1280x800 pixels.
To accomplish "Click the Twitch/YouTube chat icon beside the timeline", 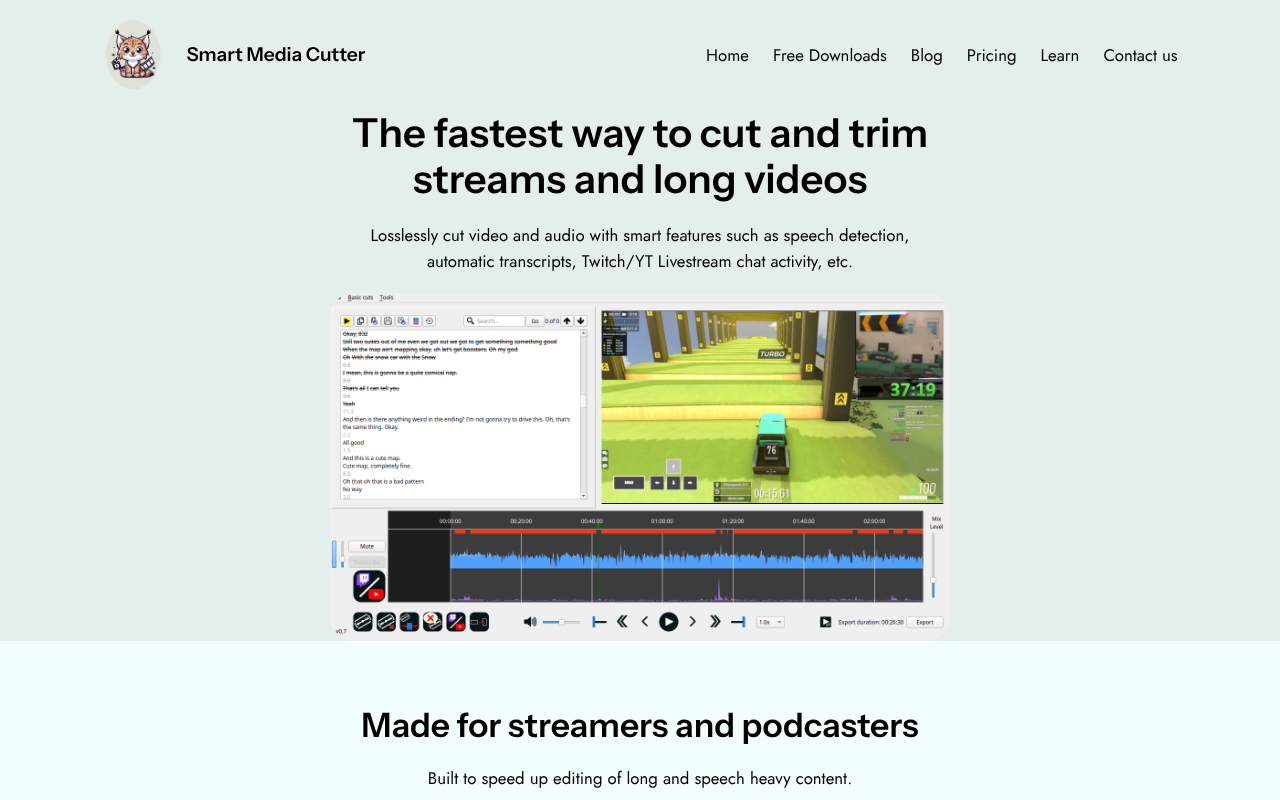I will (369, 586).
